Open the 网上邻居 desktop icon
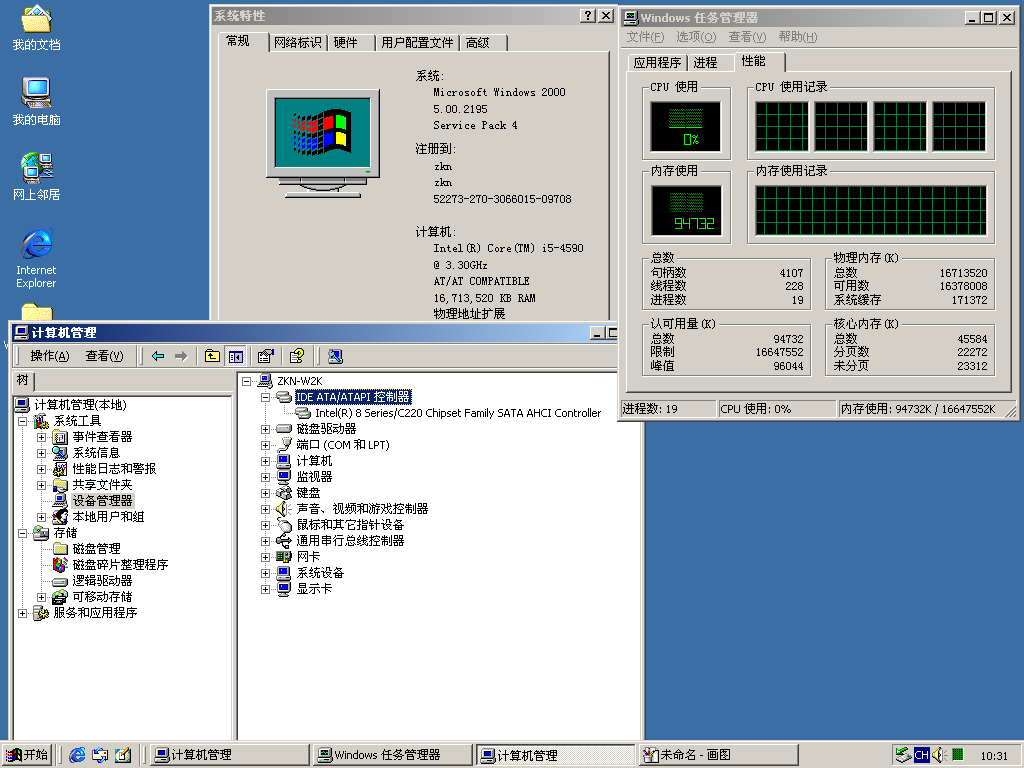Screen dimensions: 1024x768 click(36, 177)
